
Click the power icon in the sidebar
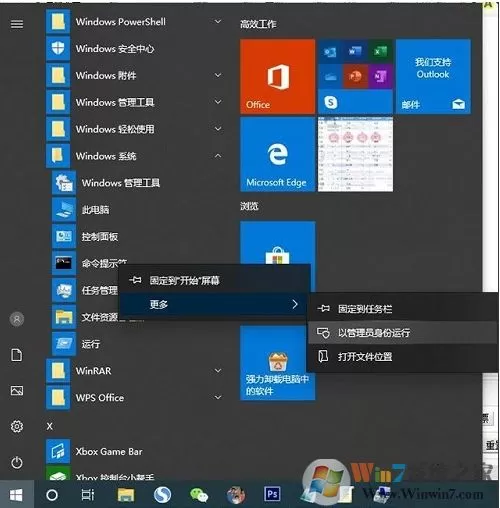click(17, 463)
